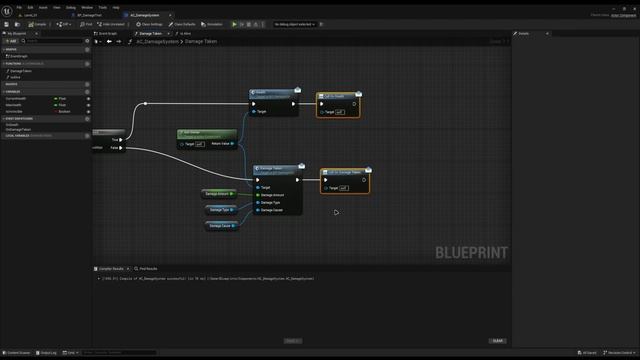Toggle visibility eye for Boolean variable
Screen dimensions: 640x360
(88, 111)
